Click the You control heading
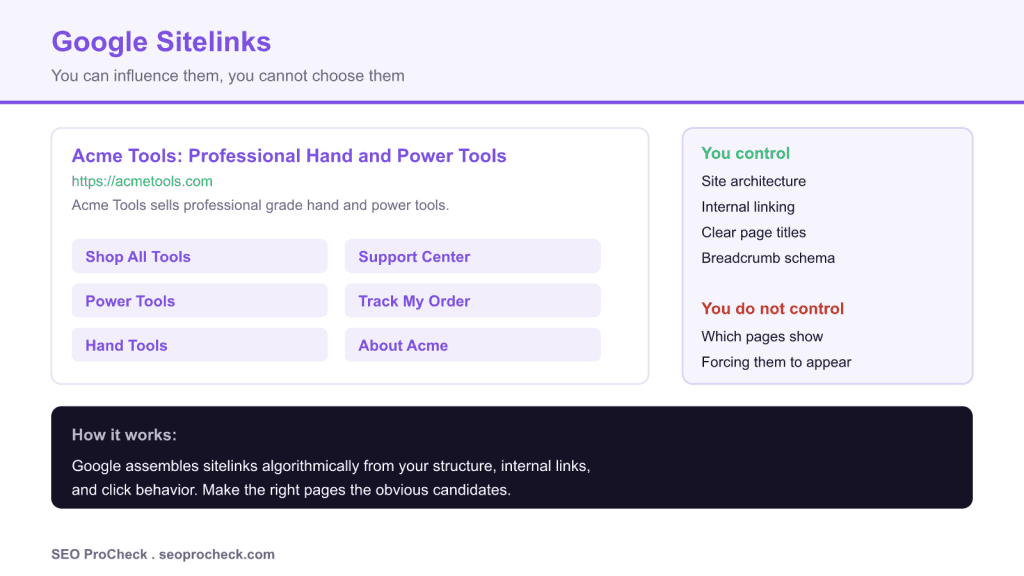Image resolution: width=1024 pixels, height=576 pixels. click(745, 153)
